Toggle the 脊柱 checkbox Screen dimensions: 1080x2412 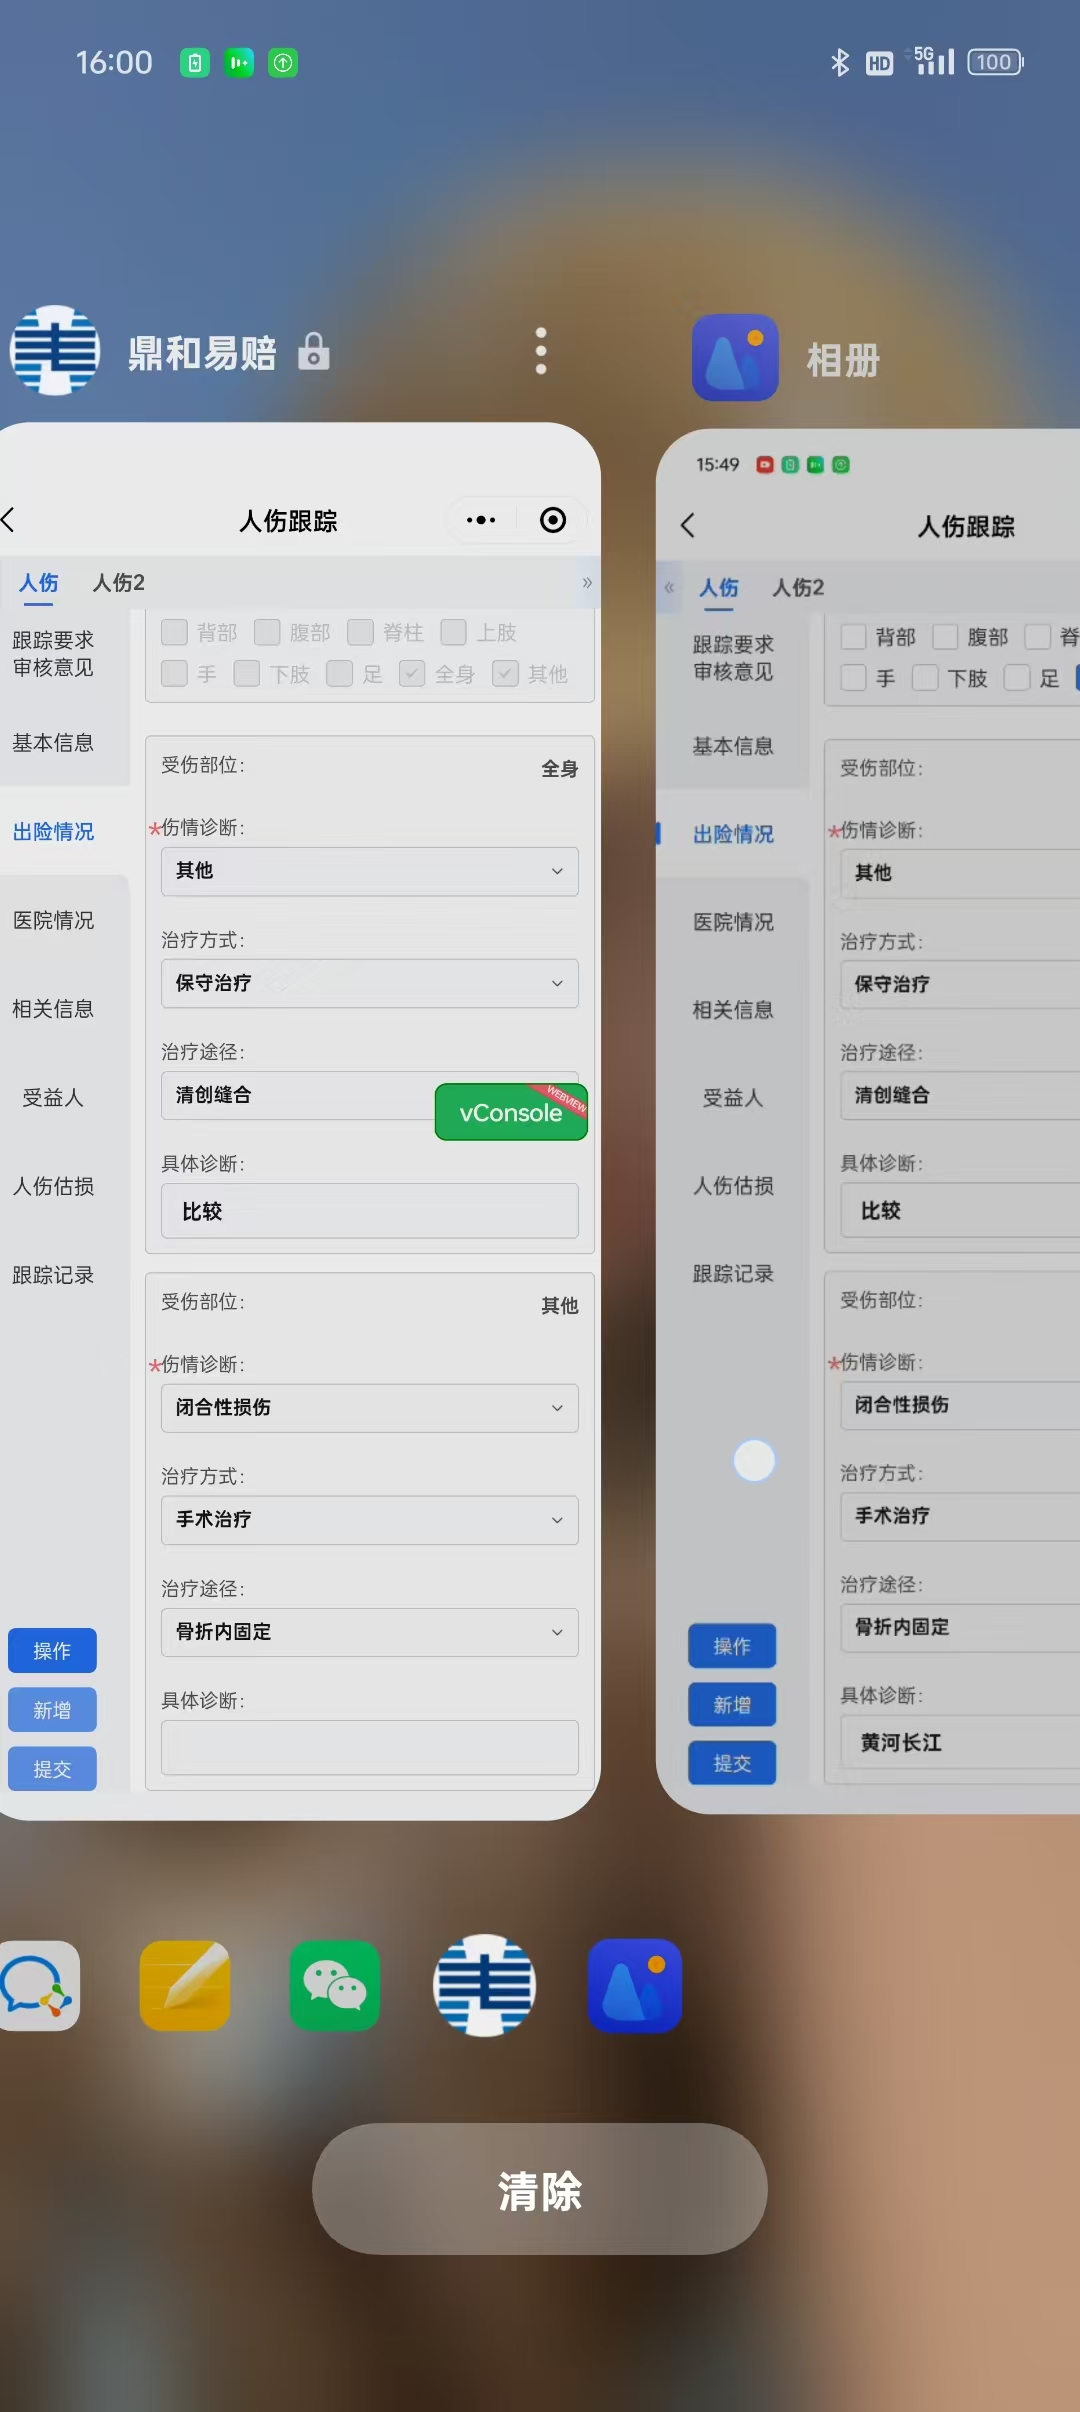click(361, 632)
